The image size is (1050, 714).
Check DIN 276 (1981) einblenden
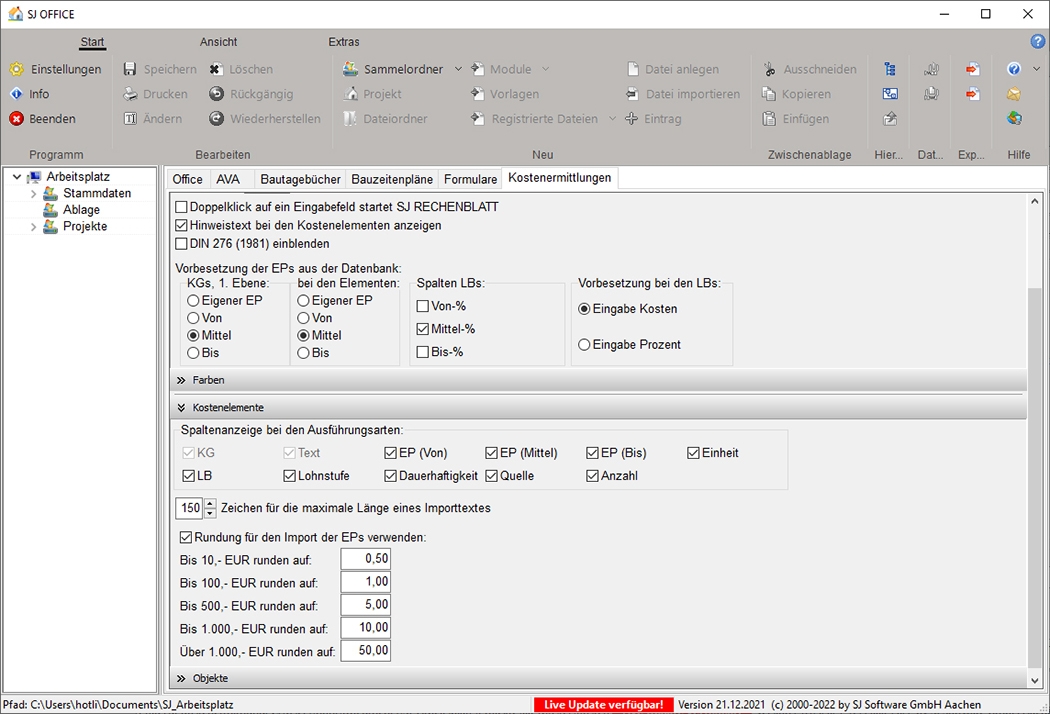(181, 244)
